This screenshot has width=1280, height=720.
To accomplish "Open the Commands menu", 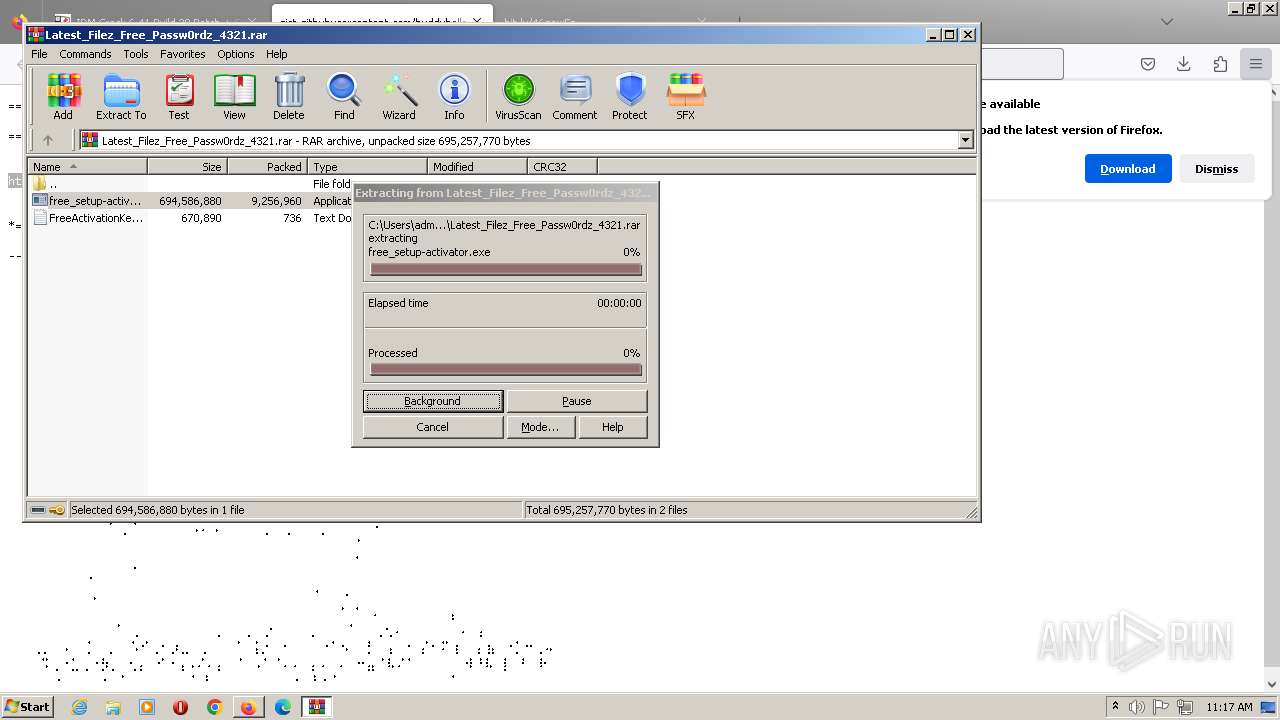I will [85, 54].
